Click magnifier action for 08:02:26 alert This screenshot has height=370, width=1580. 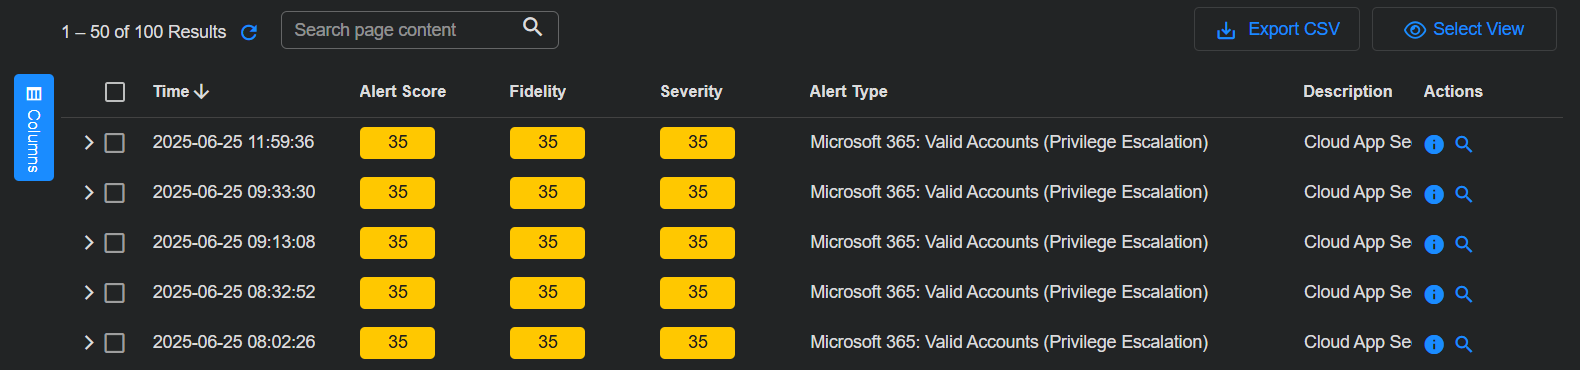[x=1464, y=344]
